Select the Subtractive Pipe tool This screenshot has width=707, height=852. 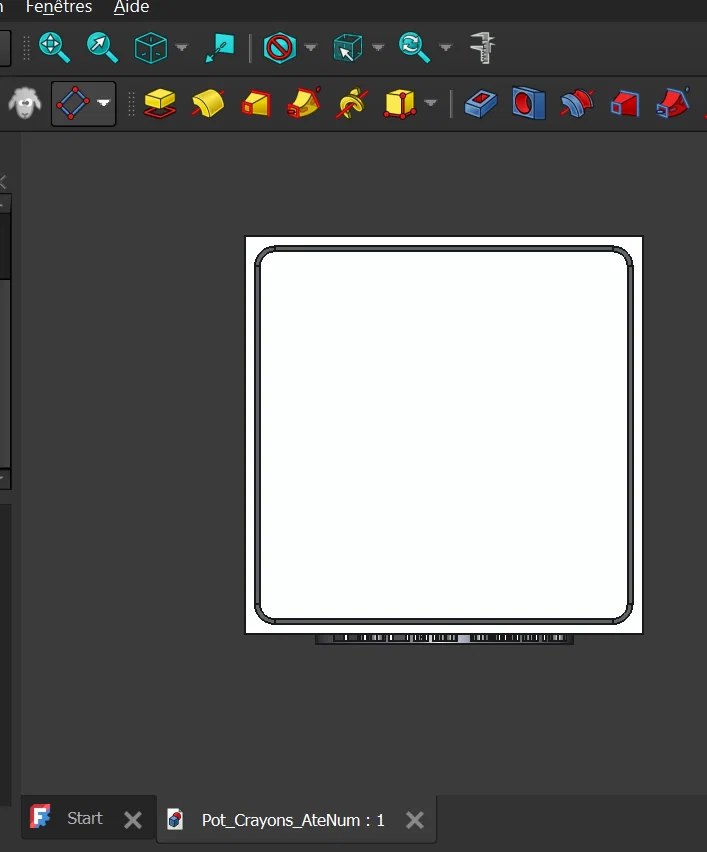tap(673, 103)
